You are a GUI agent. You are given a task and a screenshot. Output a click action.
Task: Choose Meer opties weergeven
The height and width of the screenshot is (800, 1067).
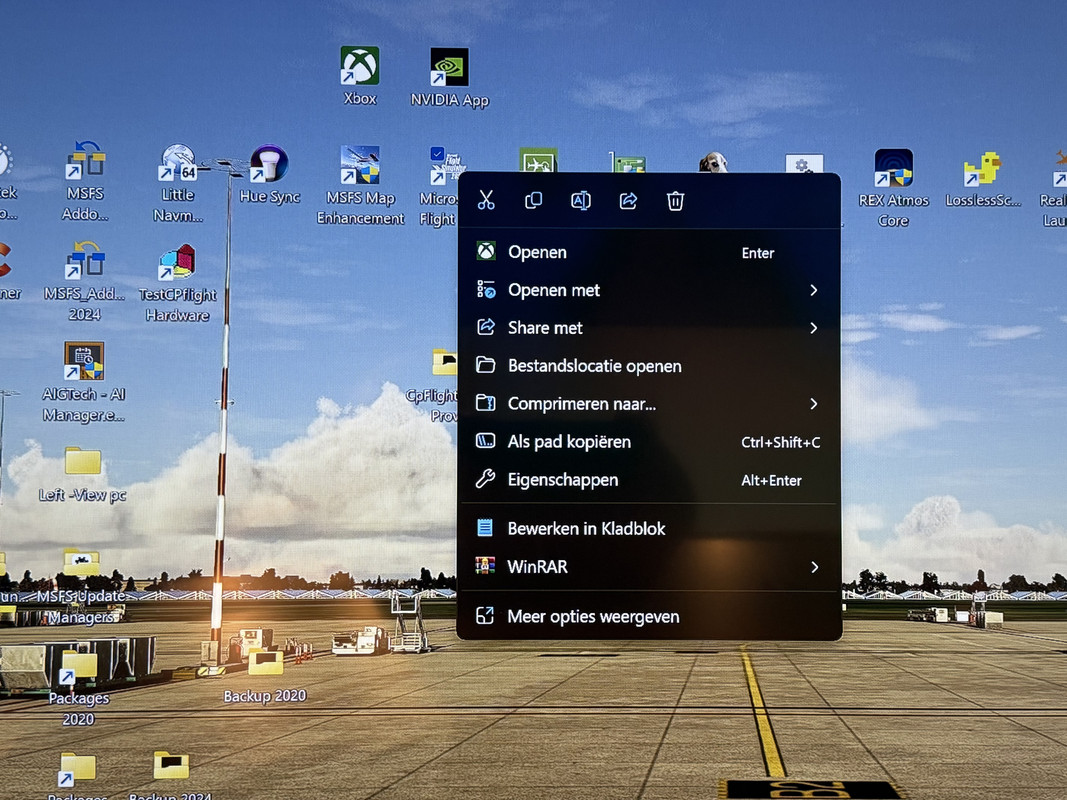coord(649,617)
